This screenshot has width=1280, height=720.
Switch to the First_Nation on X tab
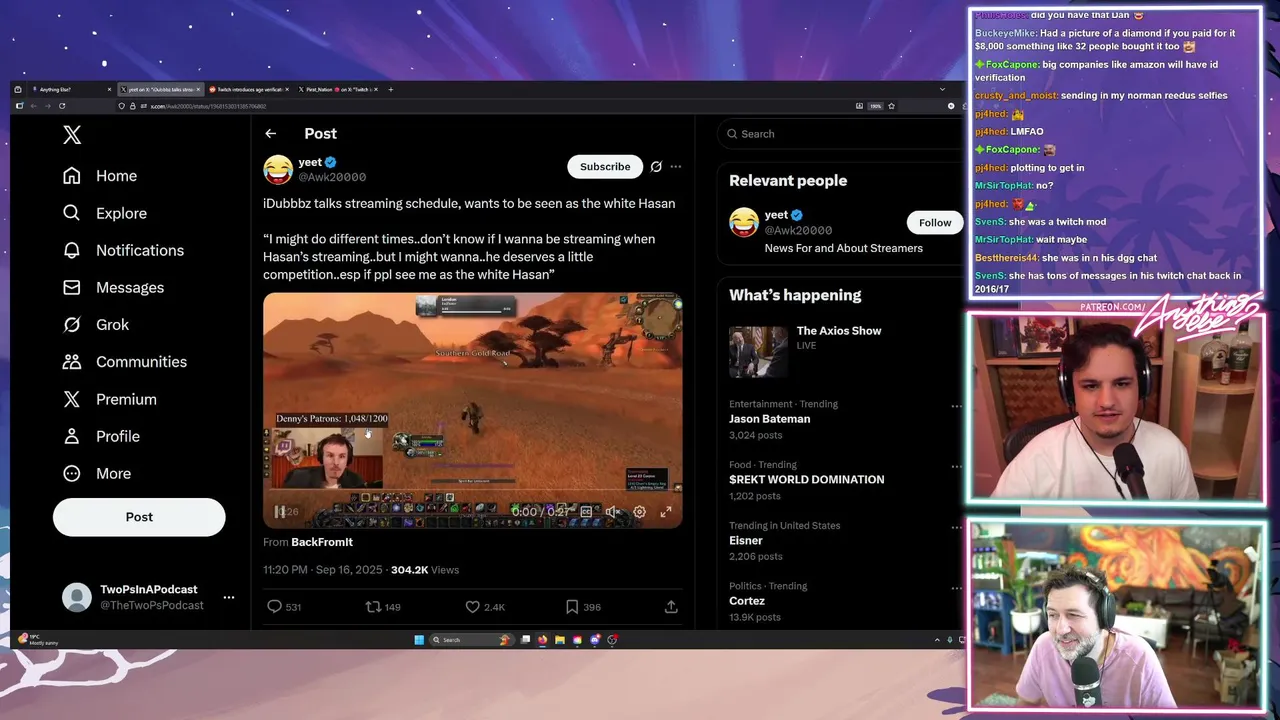point(337,89)
